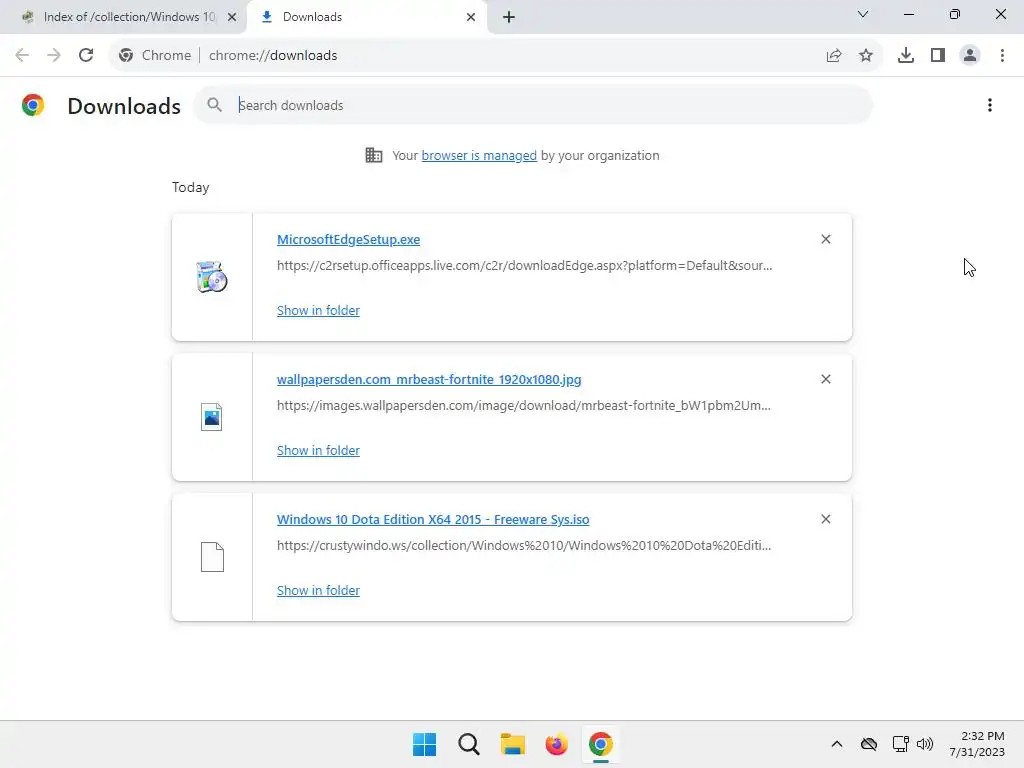Viewport: 1024px width, 768px height.
Task: Select the Downloads tab
Action: coord(368,17)
